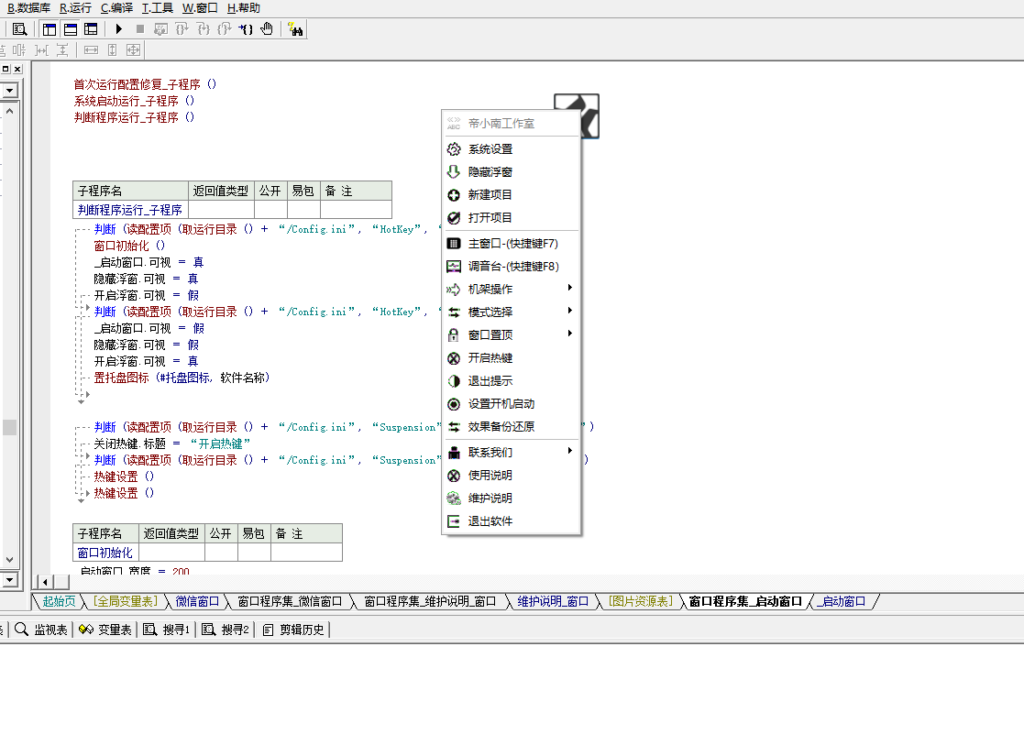Choose 主窗口-(快捷键F7) from context menu
Image resolution: width=1024 pixels, height=734 pixels.
(511, 244)
